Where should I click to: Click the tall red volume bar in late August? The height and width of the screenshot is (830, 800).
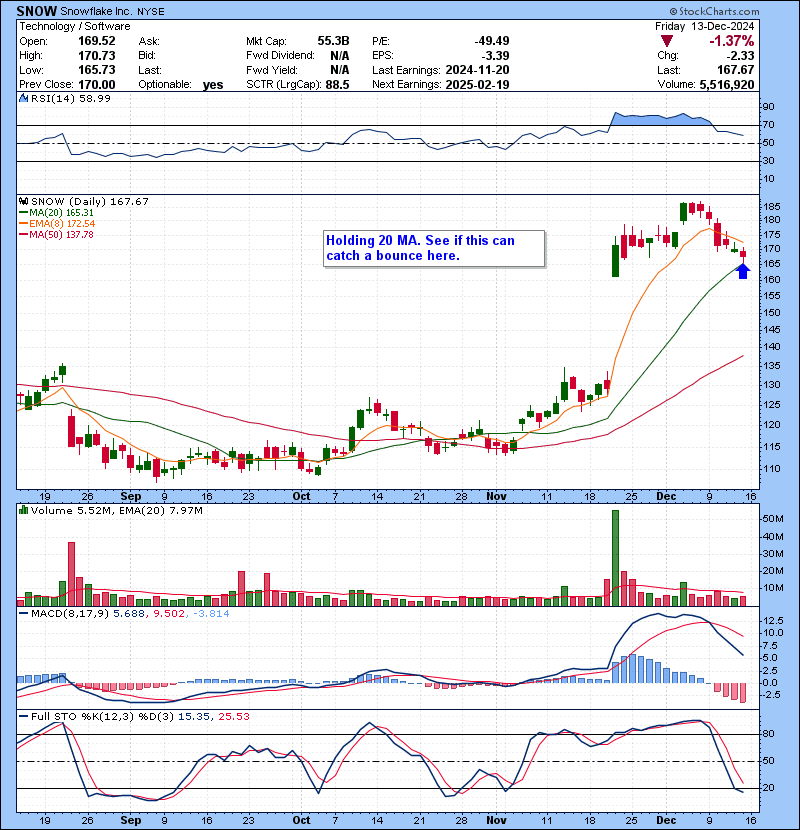(71, 574)
